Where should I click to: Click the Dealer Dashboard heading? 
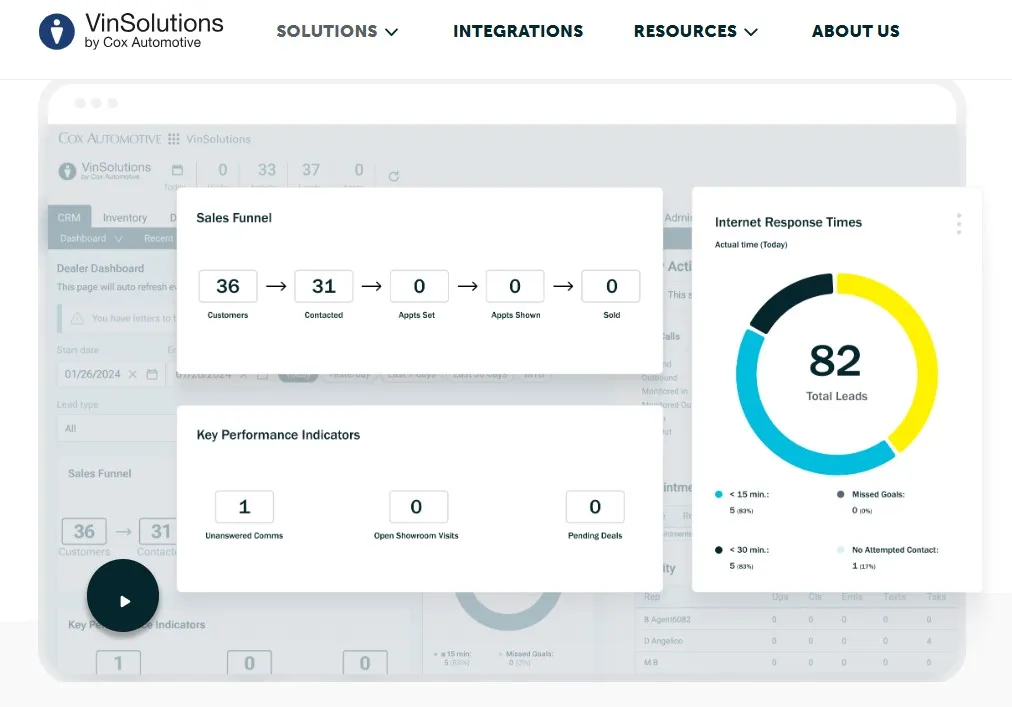pyautogui.click(x=100, y=269)
